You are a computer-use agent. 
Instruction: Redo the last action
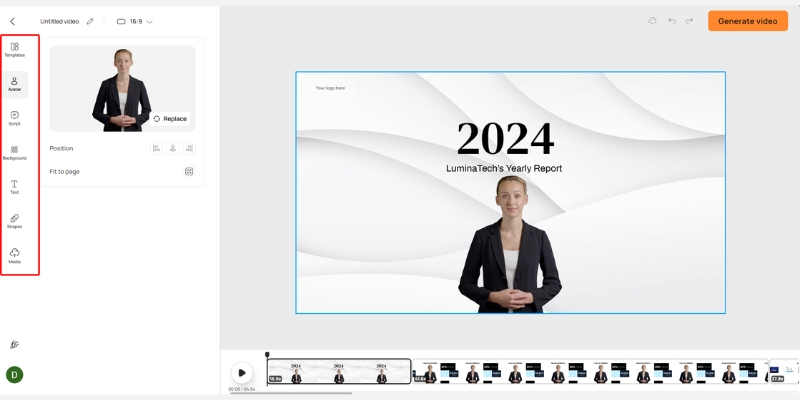point(689,21)
